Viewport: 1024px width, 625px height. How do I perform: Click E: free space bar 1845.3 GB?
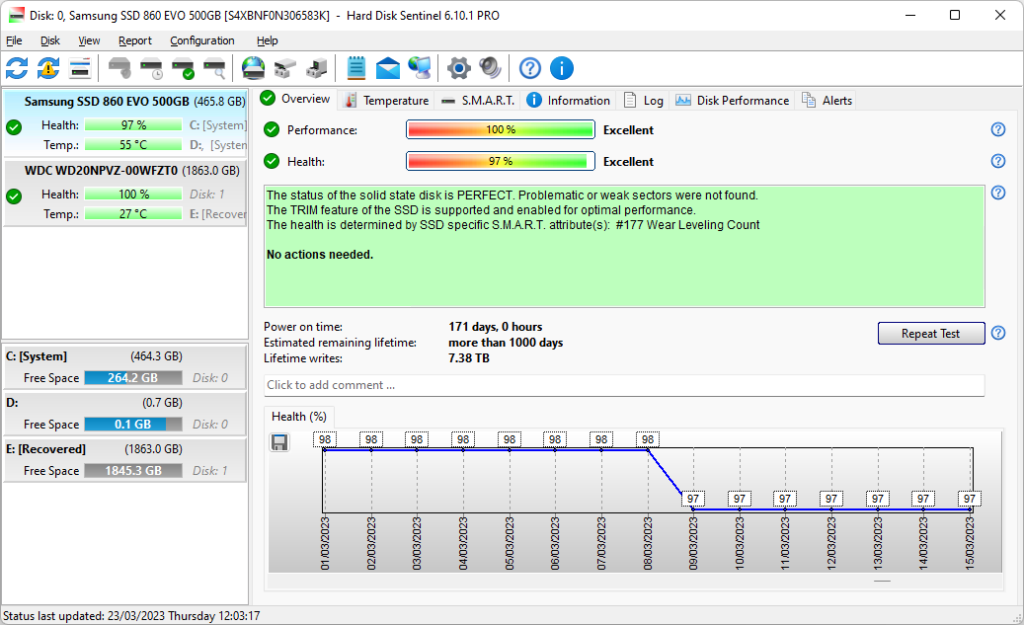tap(133, 471)
